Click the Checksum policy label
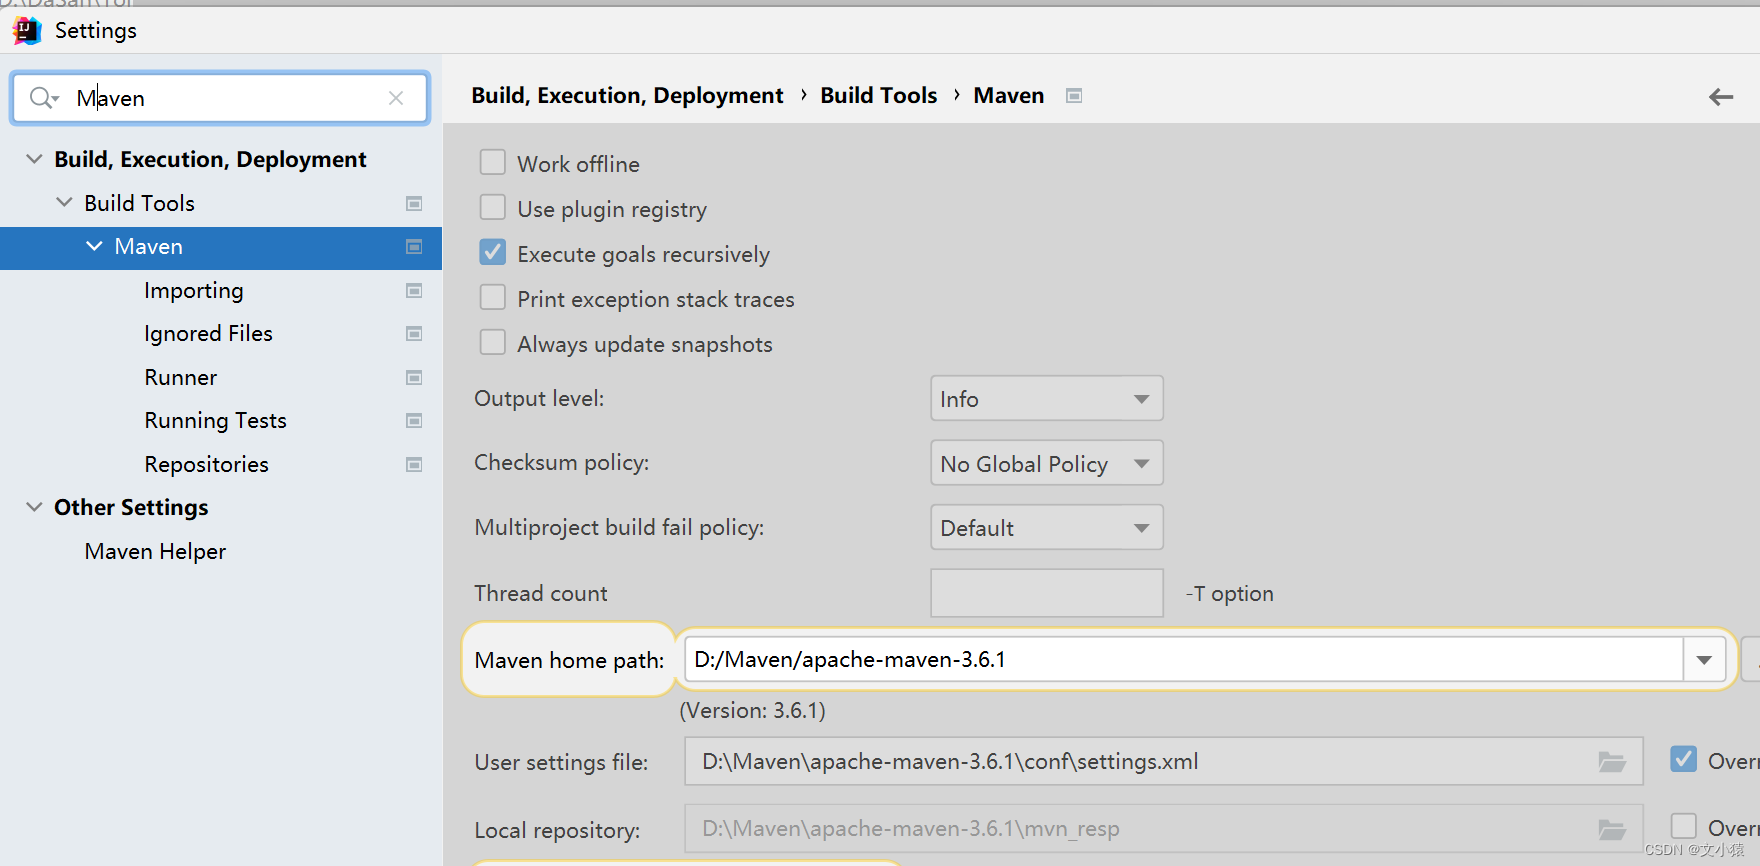Image resolution: width=1760 pixels, height=866 pixels. (x=561, y=463)
